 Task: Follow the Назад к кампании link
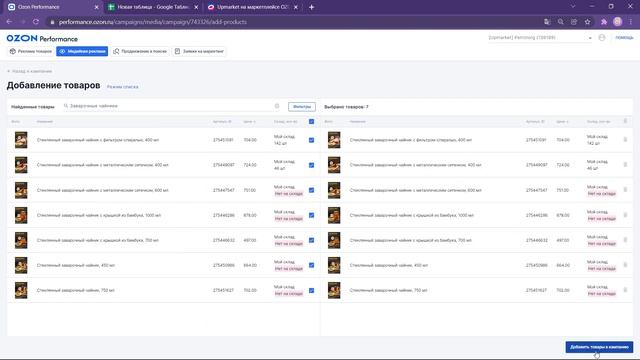[x=30, y=71]
